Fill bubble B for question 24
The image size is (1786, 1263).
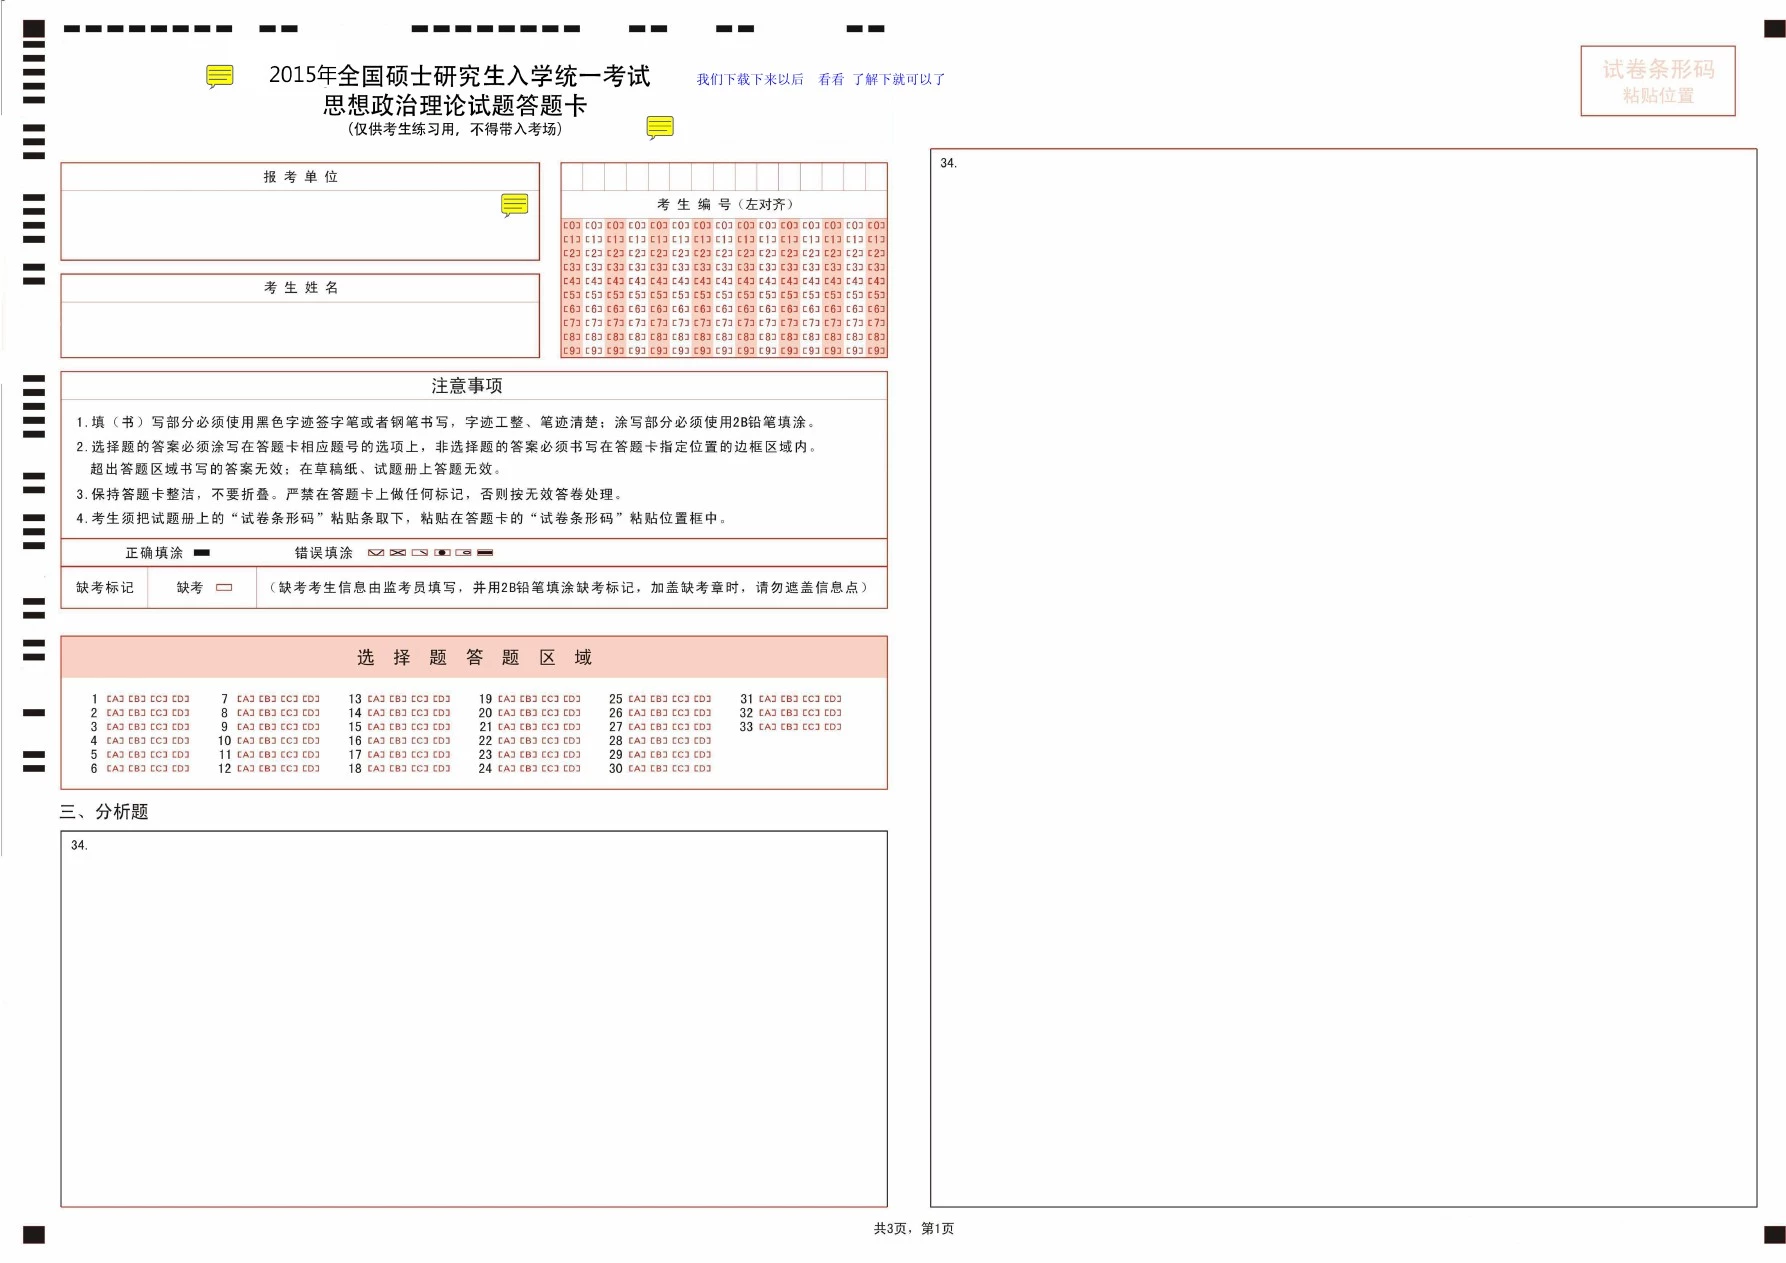[x=528, y=769]
